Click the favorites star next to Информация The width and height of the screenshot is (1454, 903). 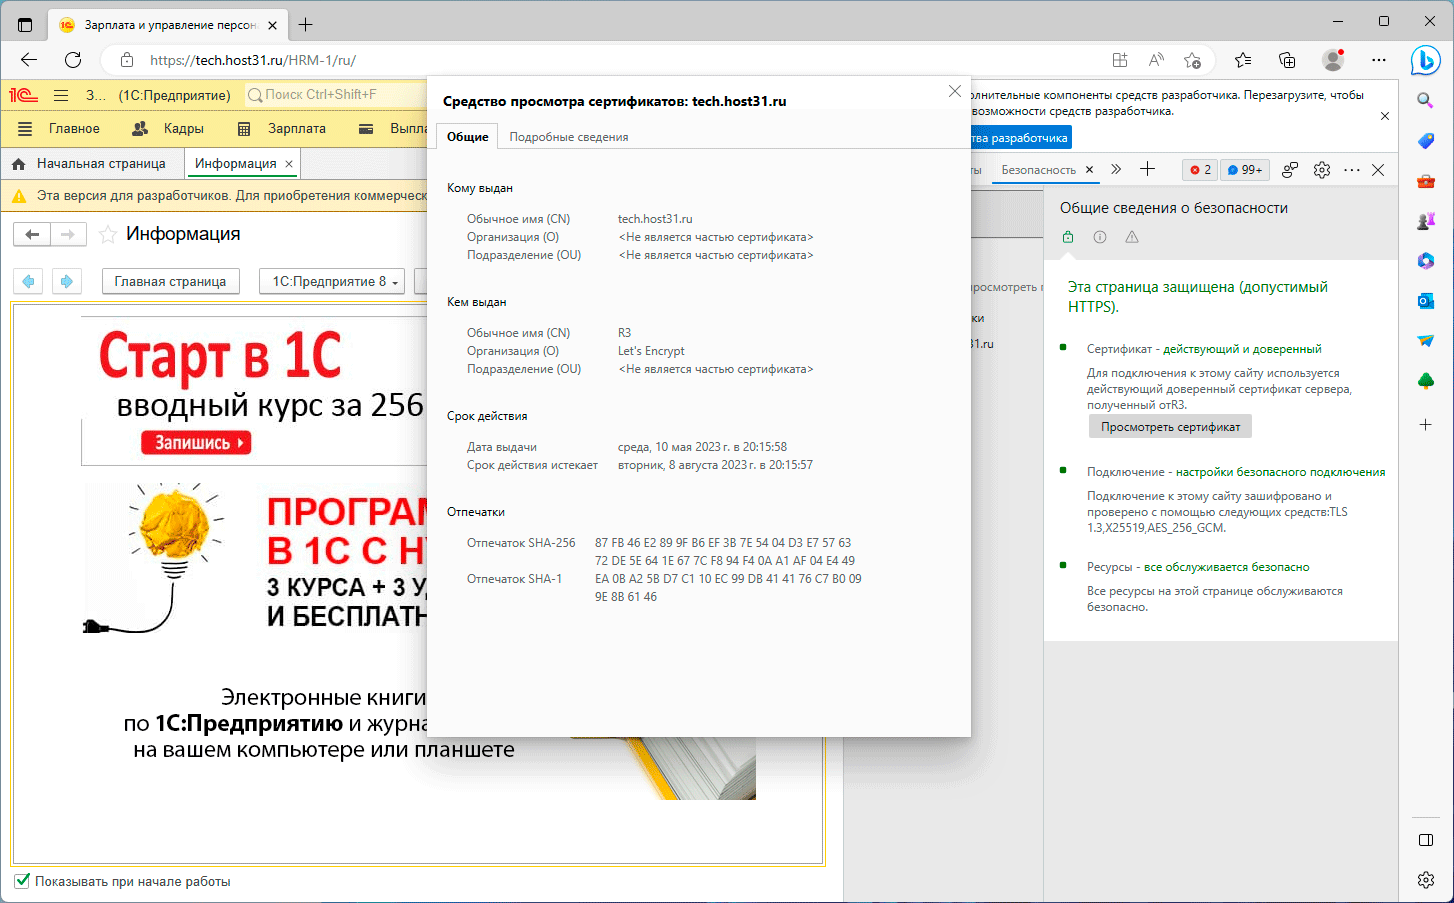(108, 235)
